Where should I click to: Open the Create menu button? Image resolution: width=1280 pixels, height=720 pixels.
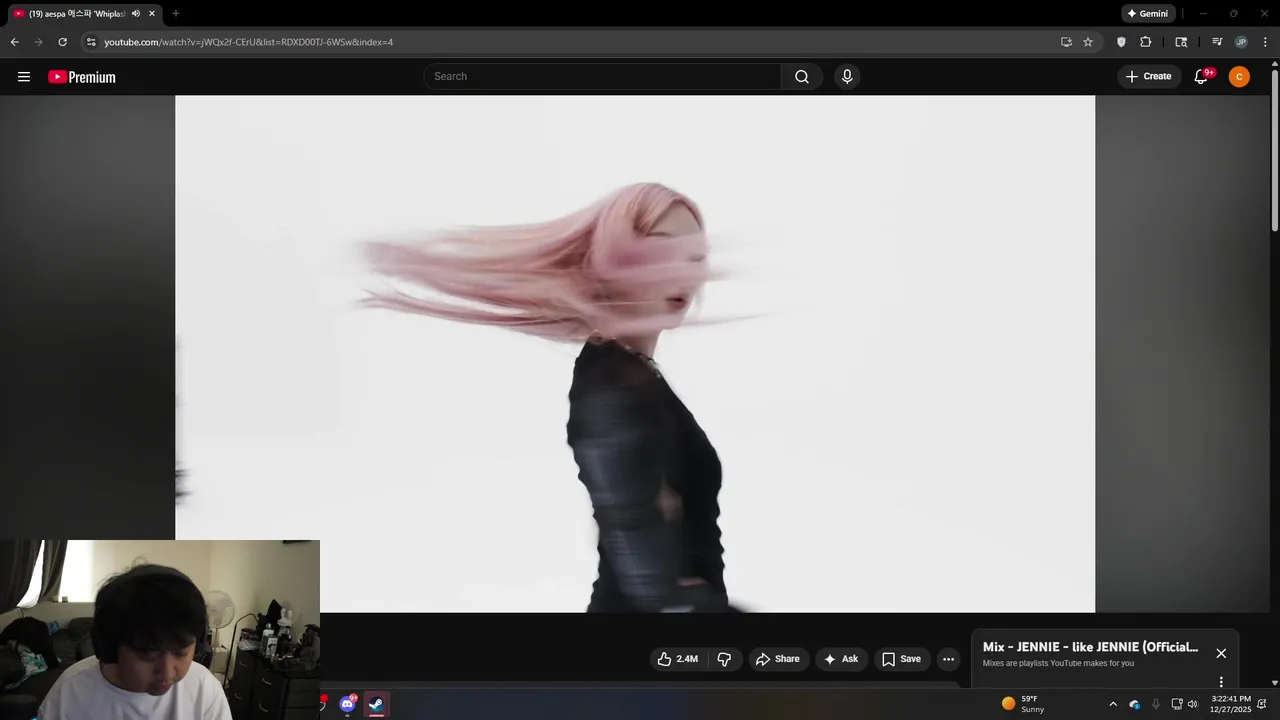coord(1148,77)
